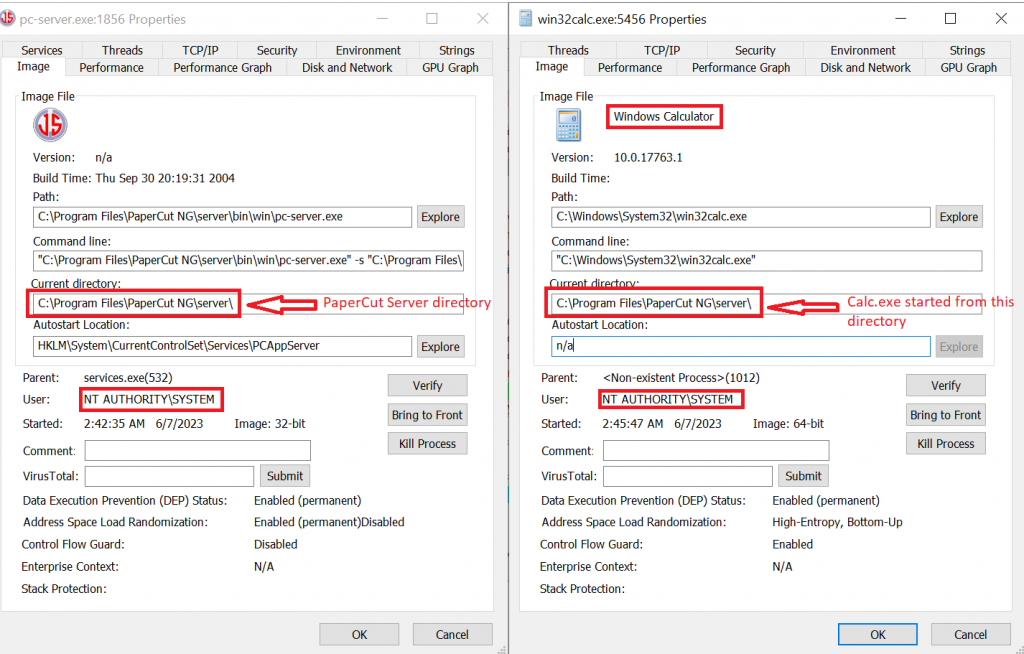This screenshot has height=654, width=1024.
Task: Submit pc-server.exe to VirusTotal
Action: pyautogui.click(x=285, y=476)
